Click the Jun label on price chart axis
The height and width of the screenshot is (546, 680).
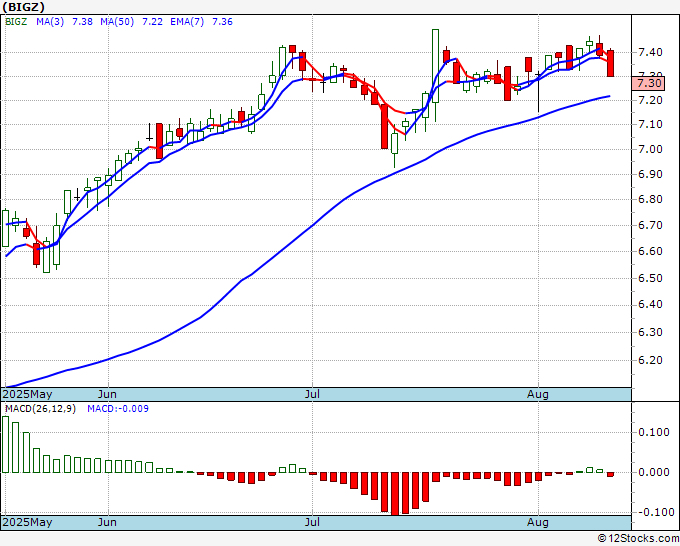(107, 394)
